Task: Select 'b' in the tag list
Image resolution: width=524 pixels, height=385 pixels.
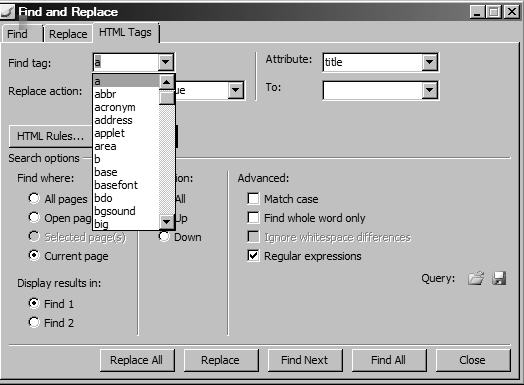Action: click(x=126, y=159)
